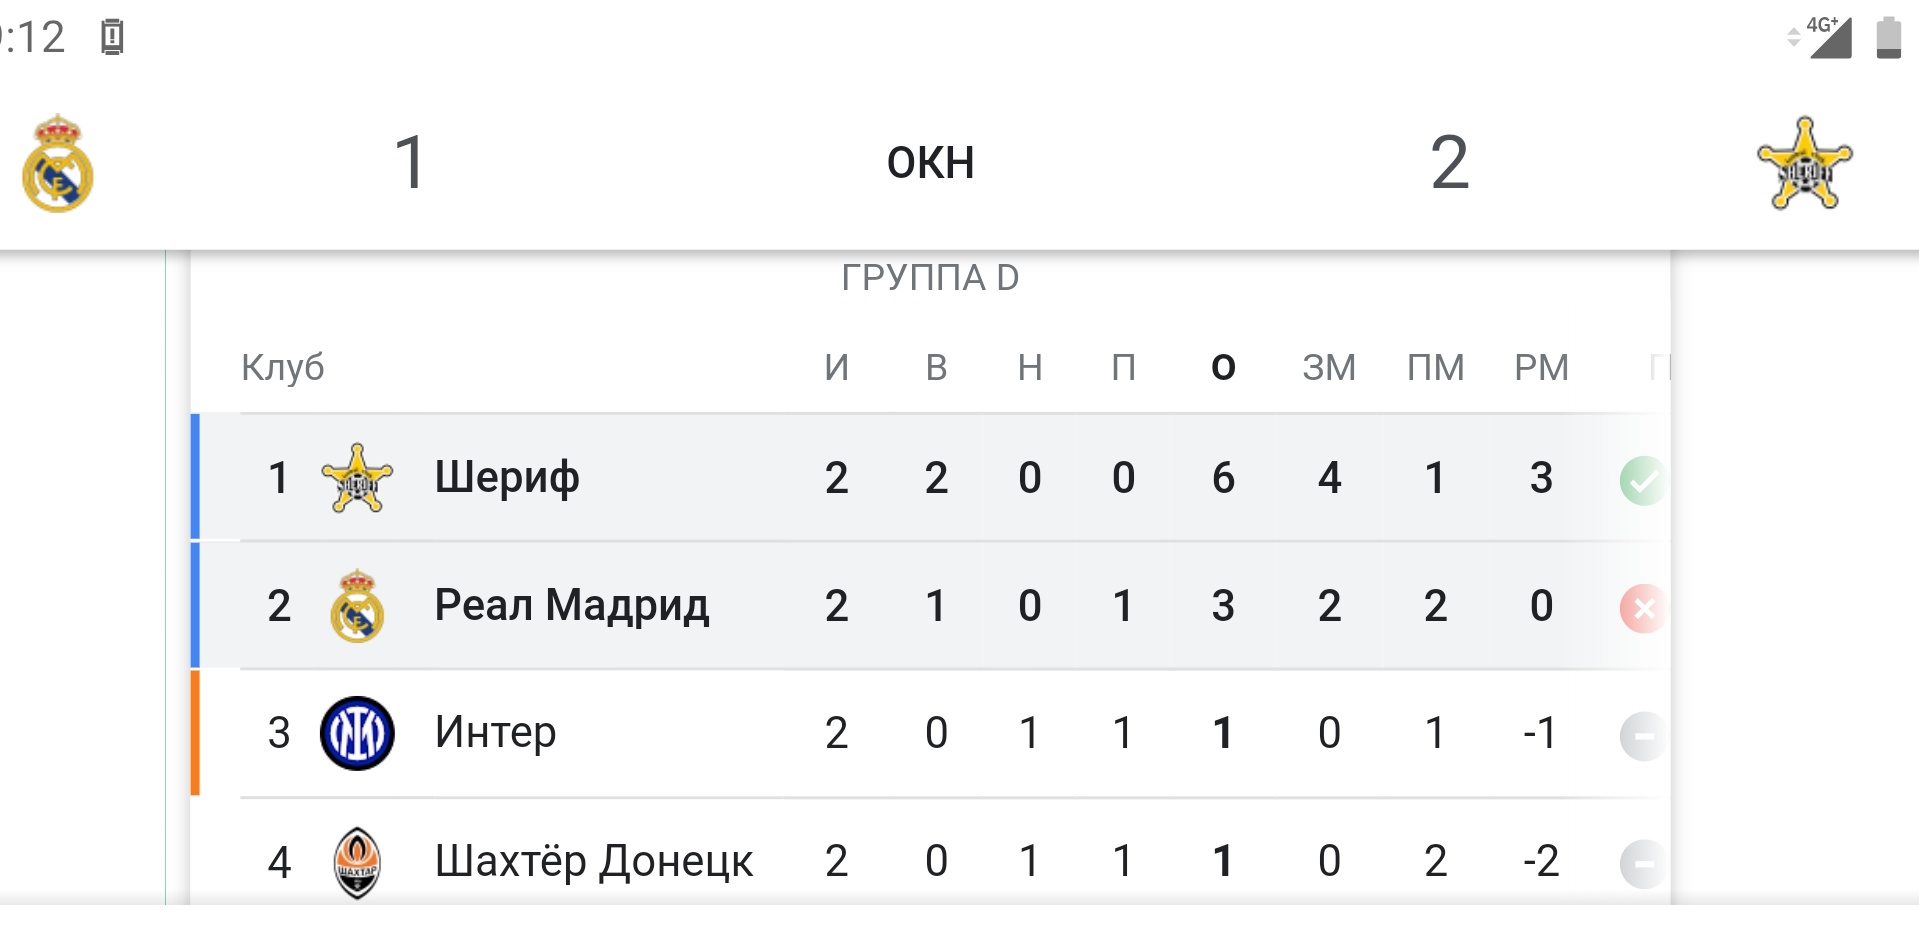The width and height of the screenshot is (1919, 925).
Task: Select the Шахтёр Донецк team name
Action: pyautogui.click(x=594, y=861)
